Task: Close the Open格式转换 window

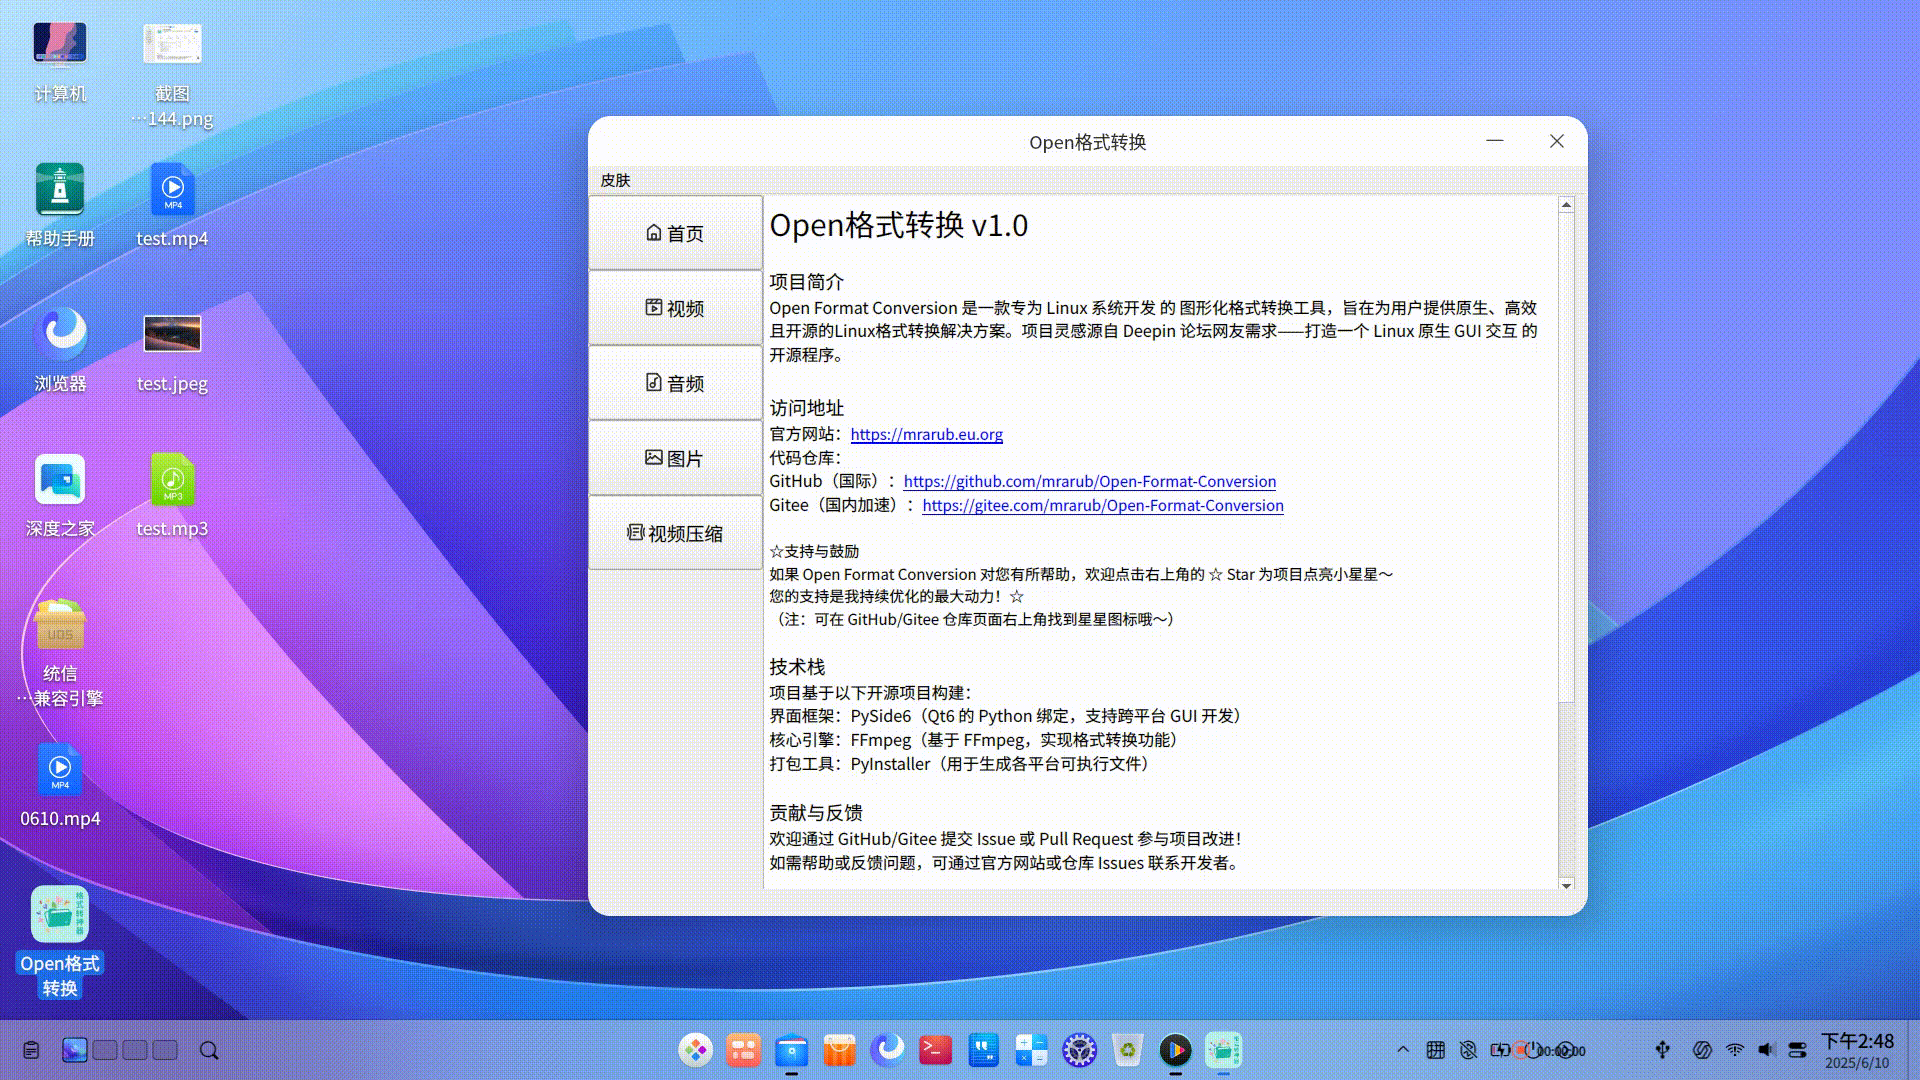Action: [1557, 141]
